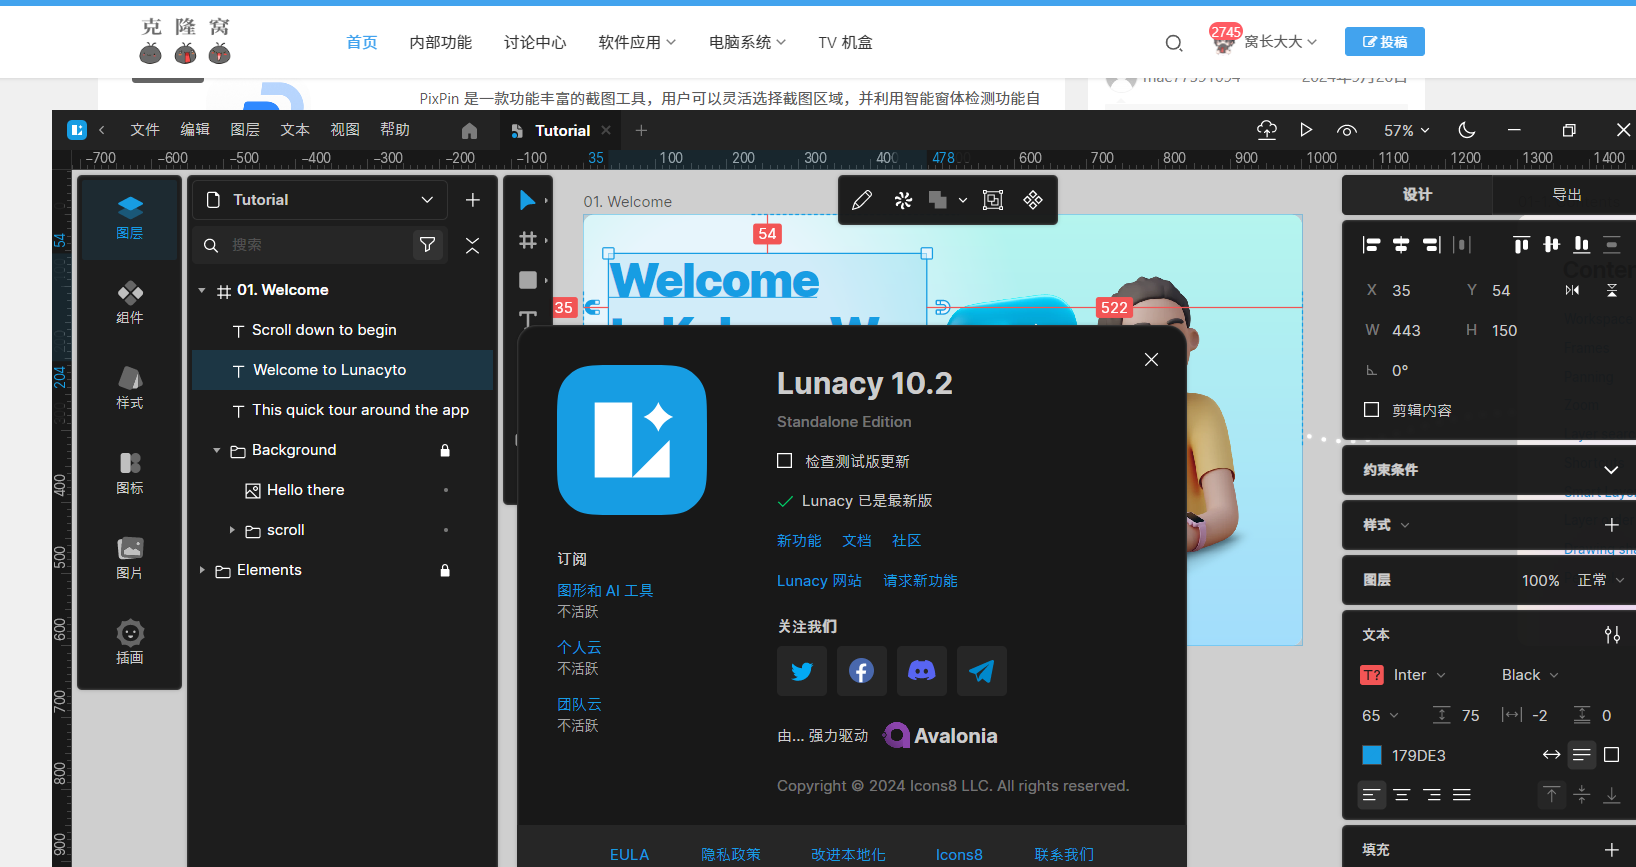Expand the scroll group

click(232, 530)
